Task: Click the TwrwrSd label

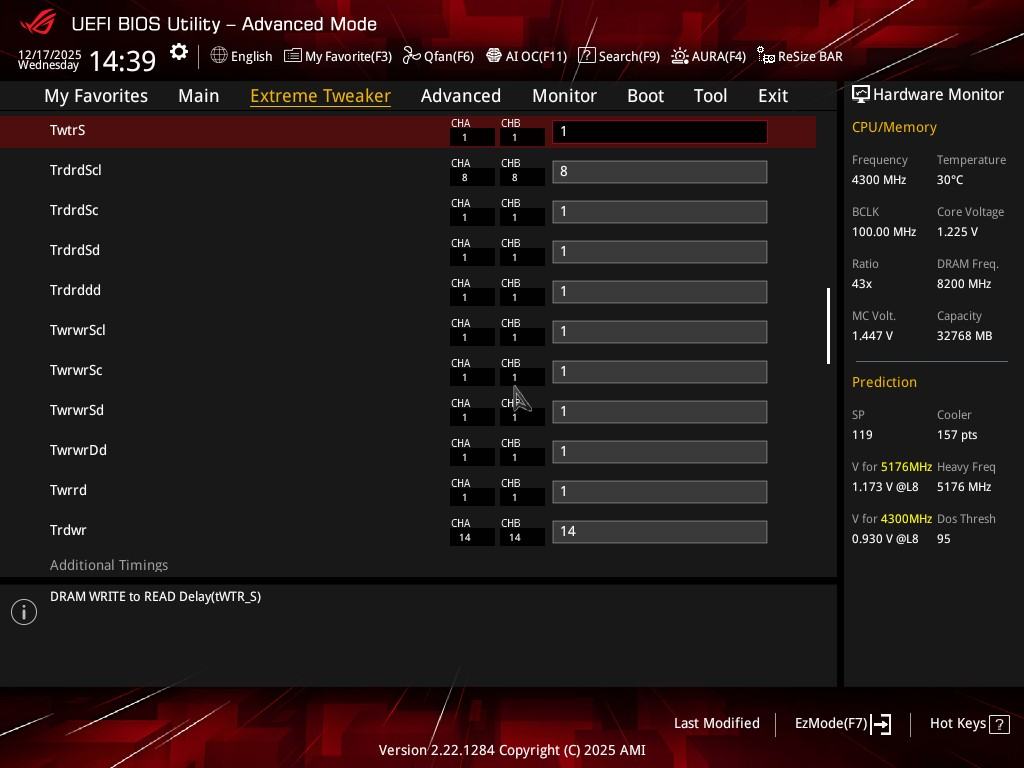Action: tap(76, 410)
